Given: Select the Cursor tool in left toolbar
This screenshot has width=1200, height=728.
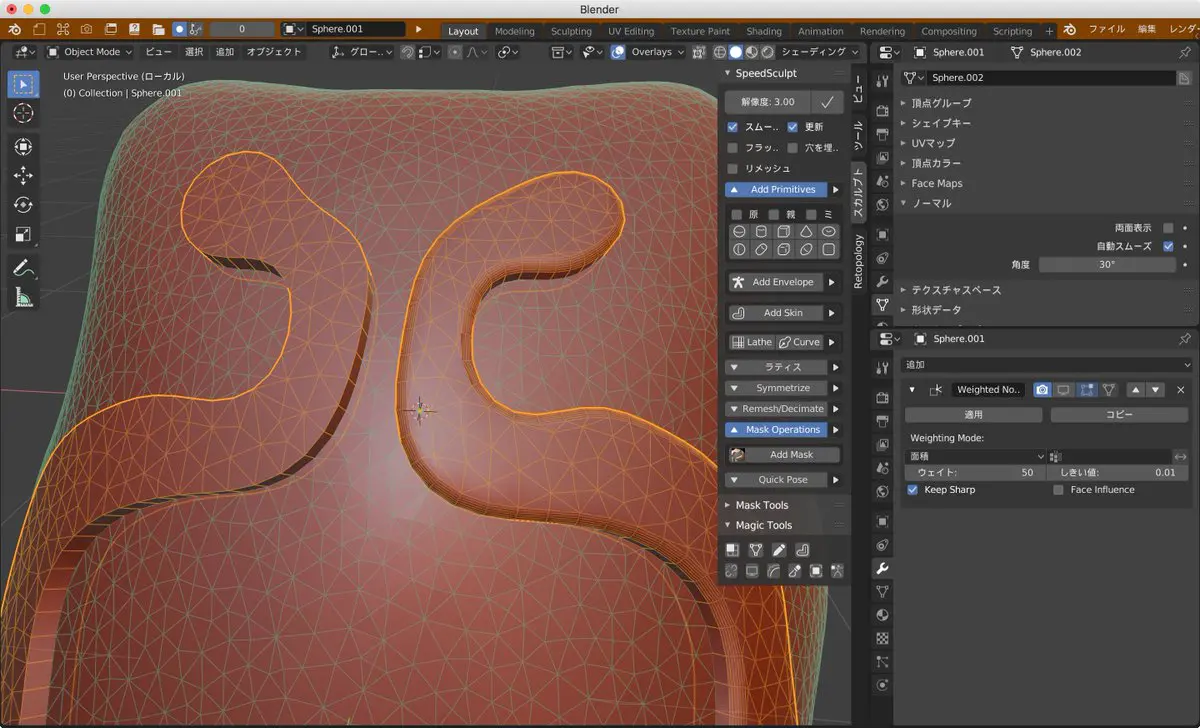Looking at the screenshot, I should [x=22, y=113].
